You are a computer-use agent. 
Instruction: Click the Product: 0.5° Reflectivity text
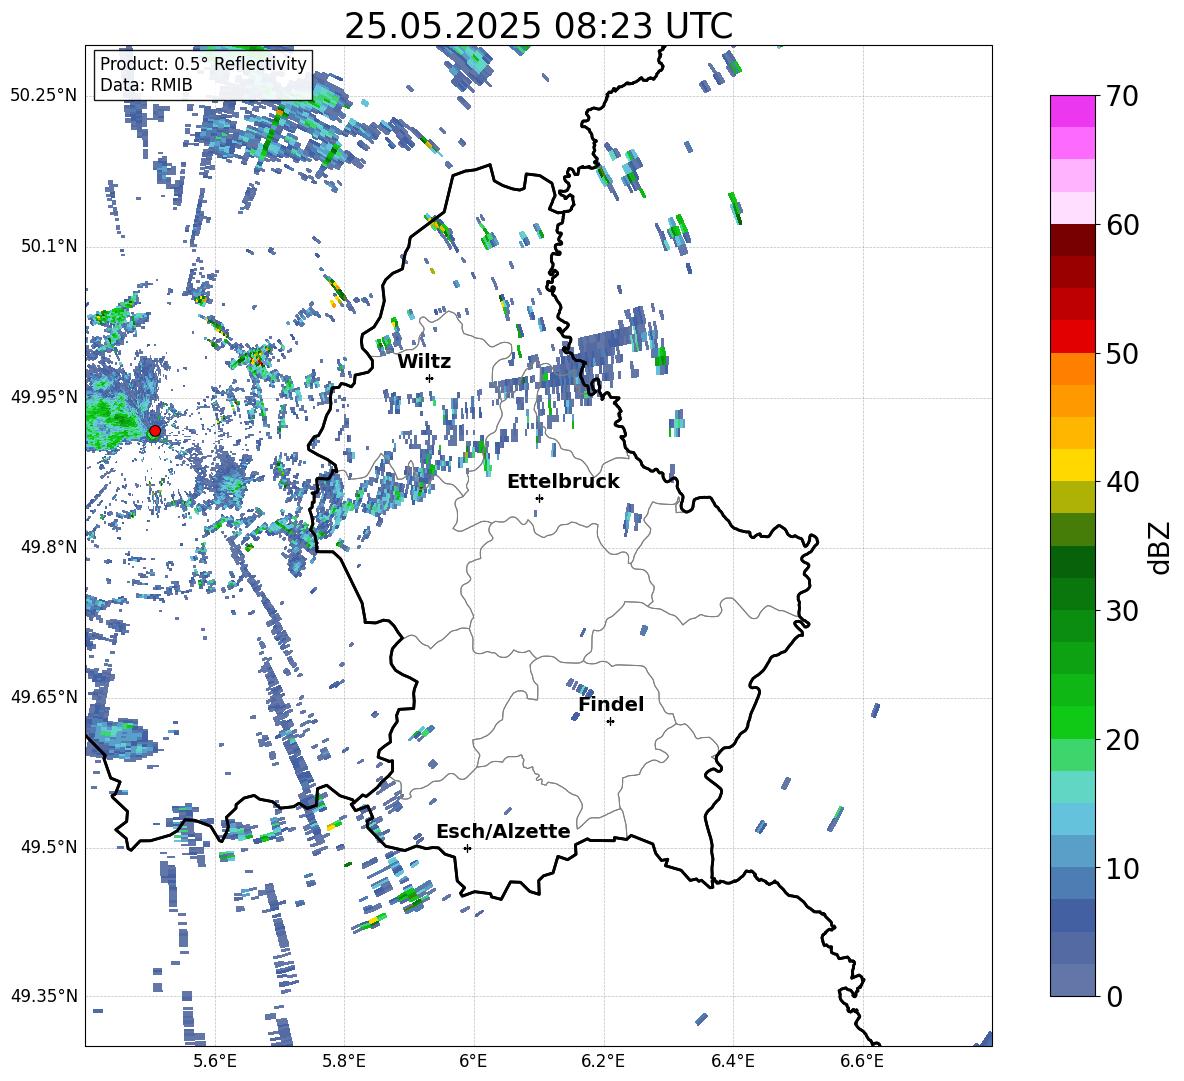click(x=203, y=63)
